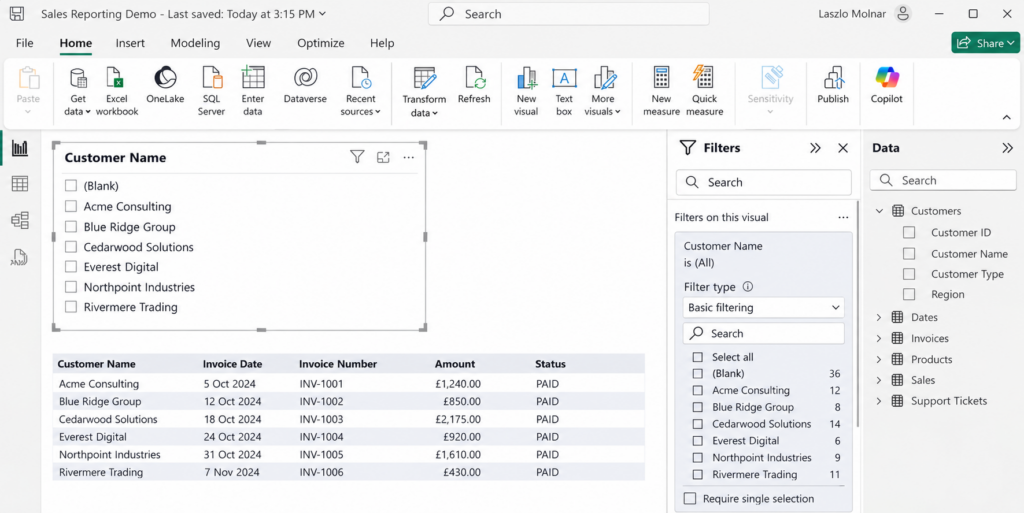Switch to Model view in sidebar
The width and height of the screenshot is (1024, 513).
pyautogui.click(x=20, y=221)
